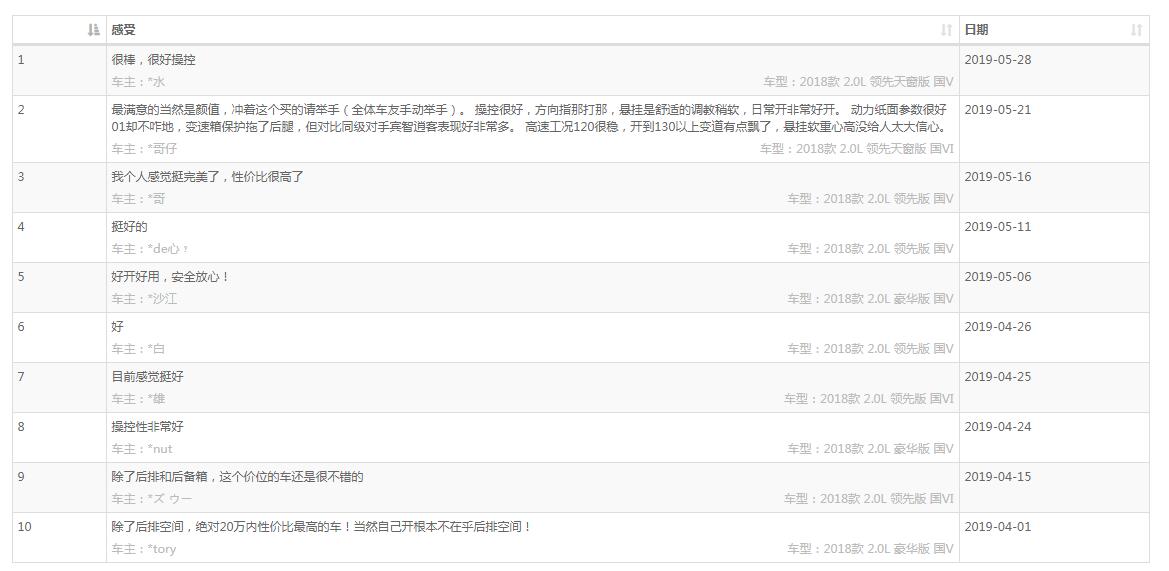Click date 2019-04-01
Image resolution: width=1169 pixels, height=571 pixels.
[x=998, y=526]
